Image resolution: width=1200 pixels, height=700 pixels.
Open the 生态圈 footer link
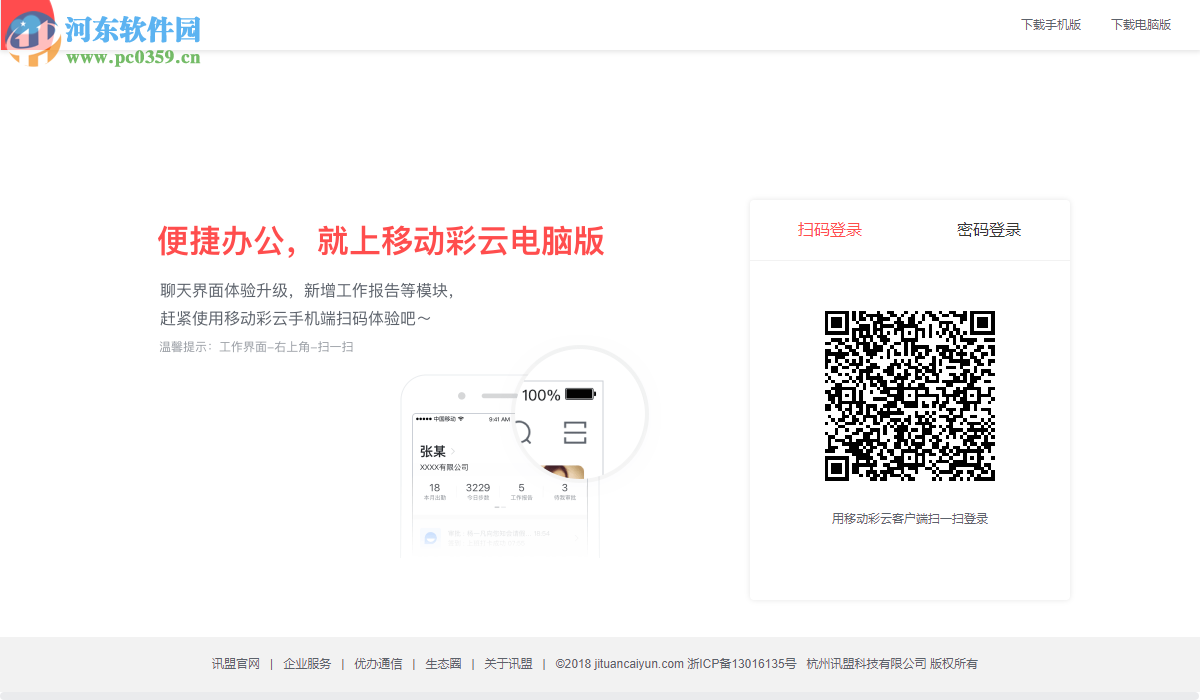coord(443,664)
